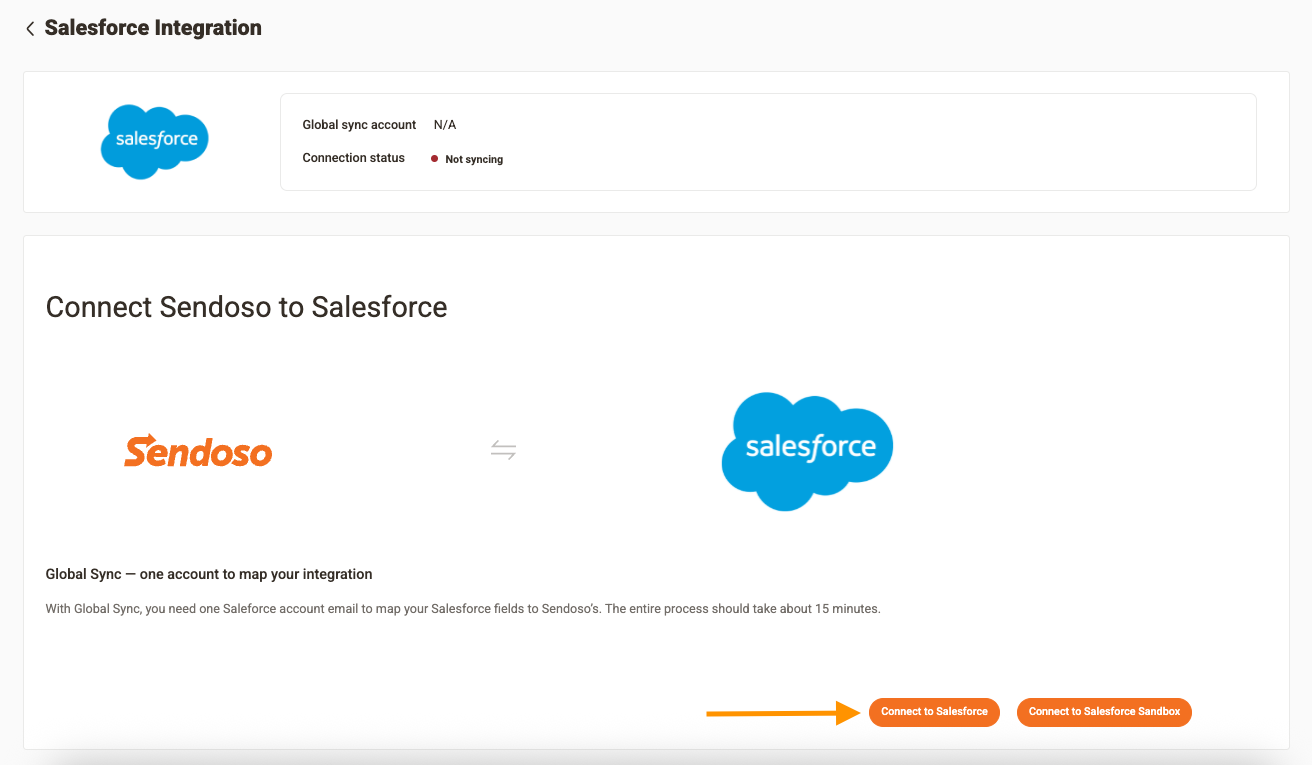This screenshot has height=765, width=1312.
Task: Click the Global Sync one account subheading
Action: click(x=209, y=574)
